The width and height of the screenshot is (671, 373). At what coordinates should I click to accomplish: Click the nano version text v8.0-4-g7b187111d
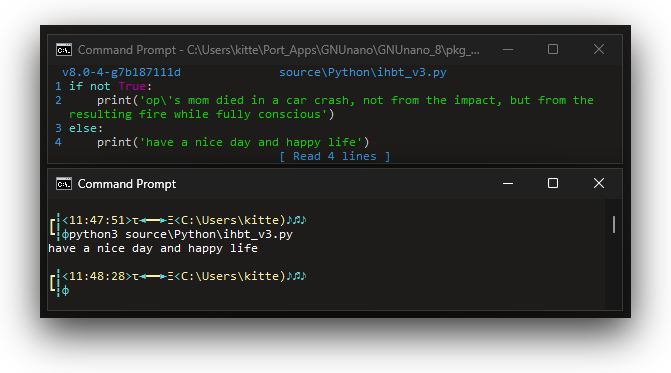tap(122, 72)
